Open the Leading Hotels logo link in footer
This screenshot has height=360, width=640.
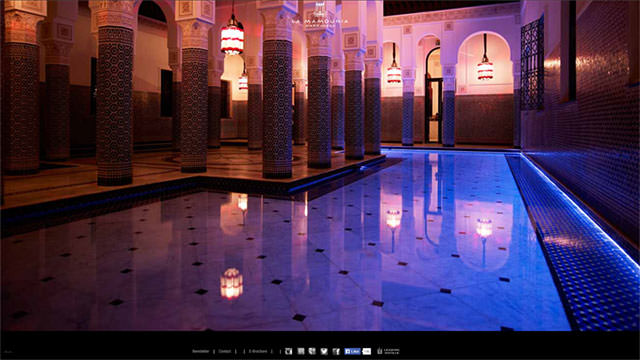point(389,351)
